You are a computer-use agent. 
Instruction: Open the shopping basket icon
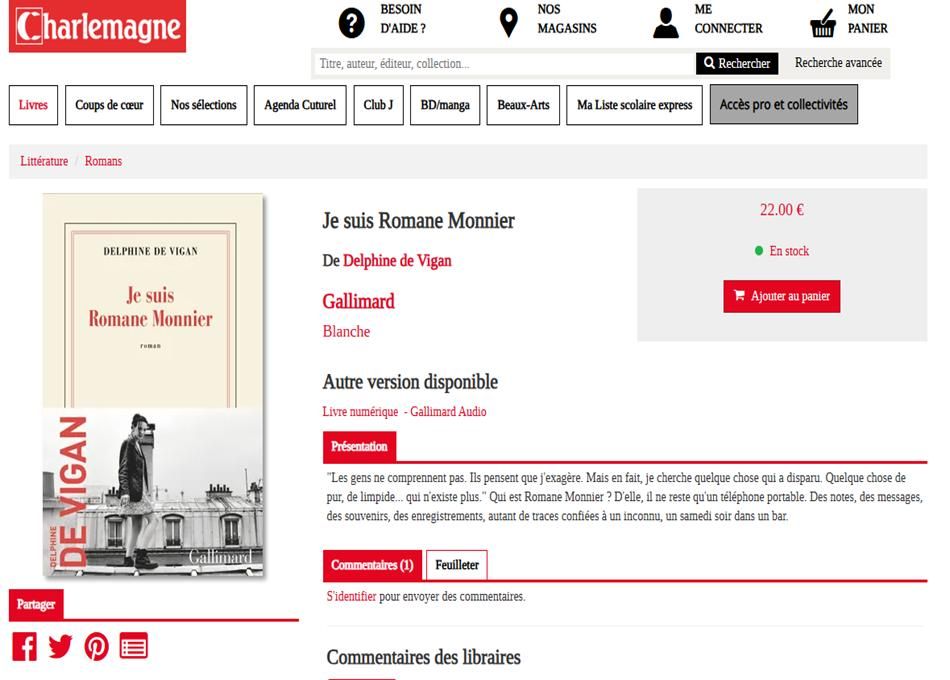point(822,22)
